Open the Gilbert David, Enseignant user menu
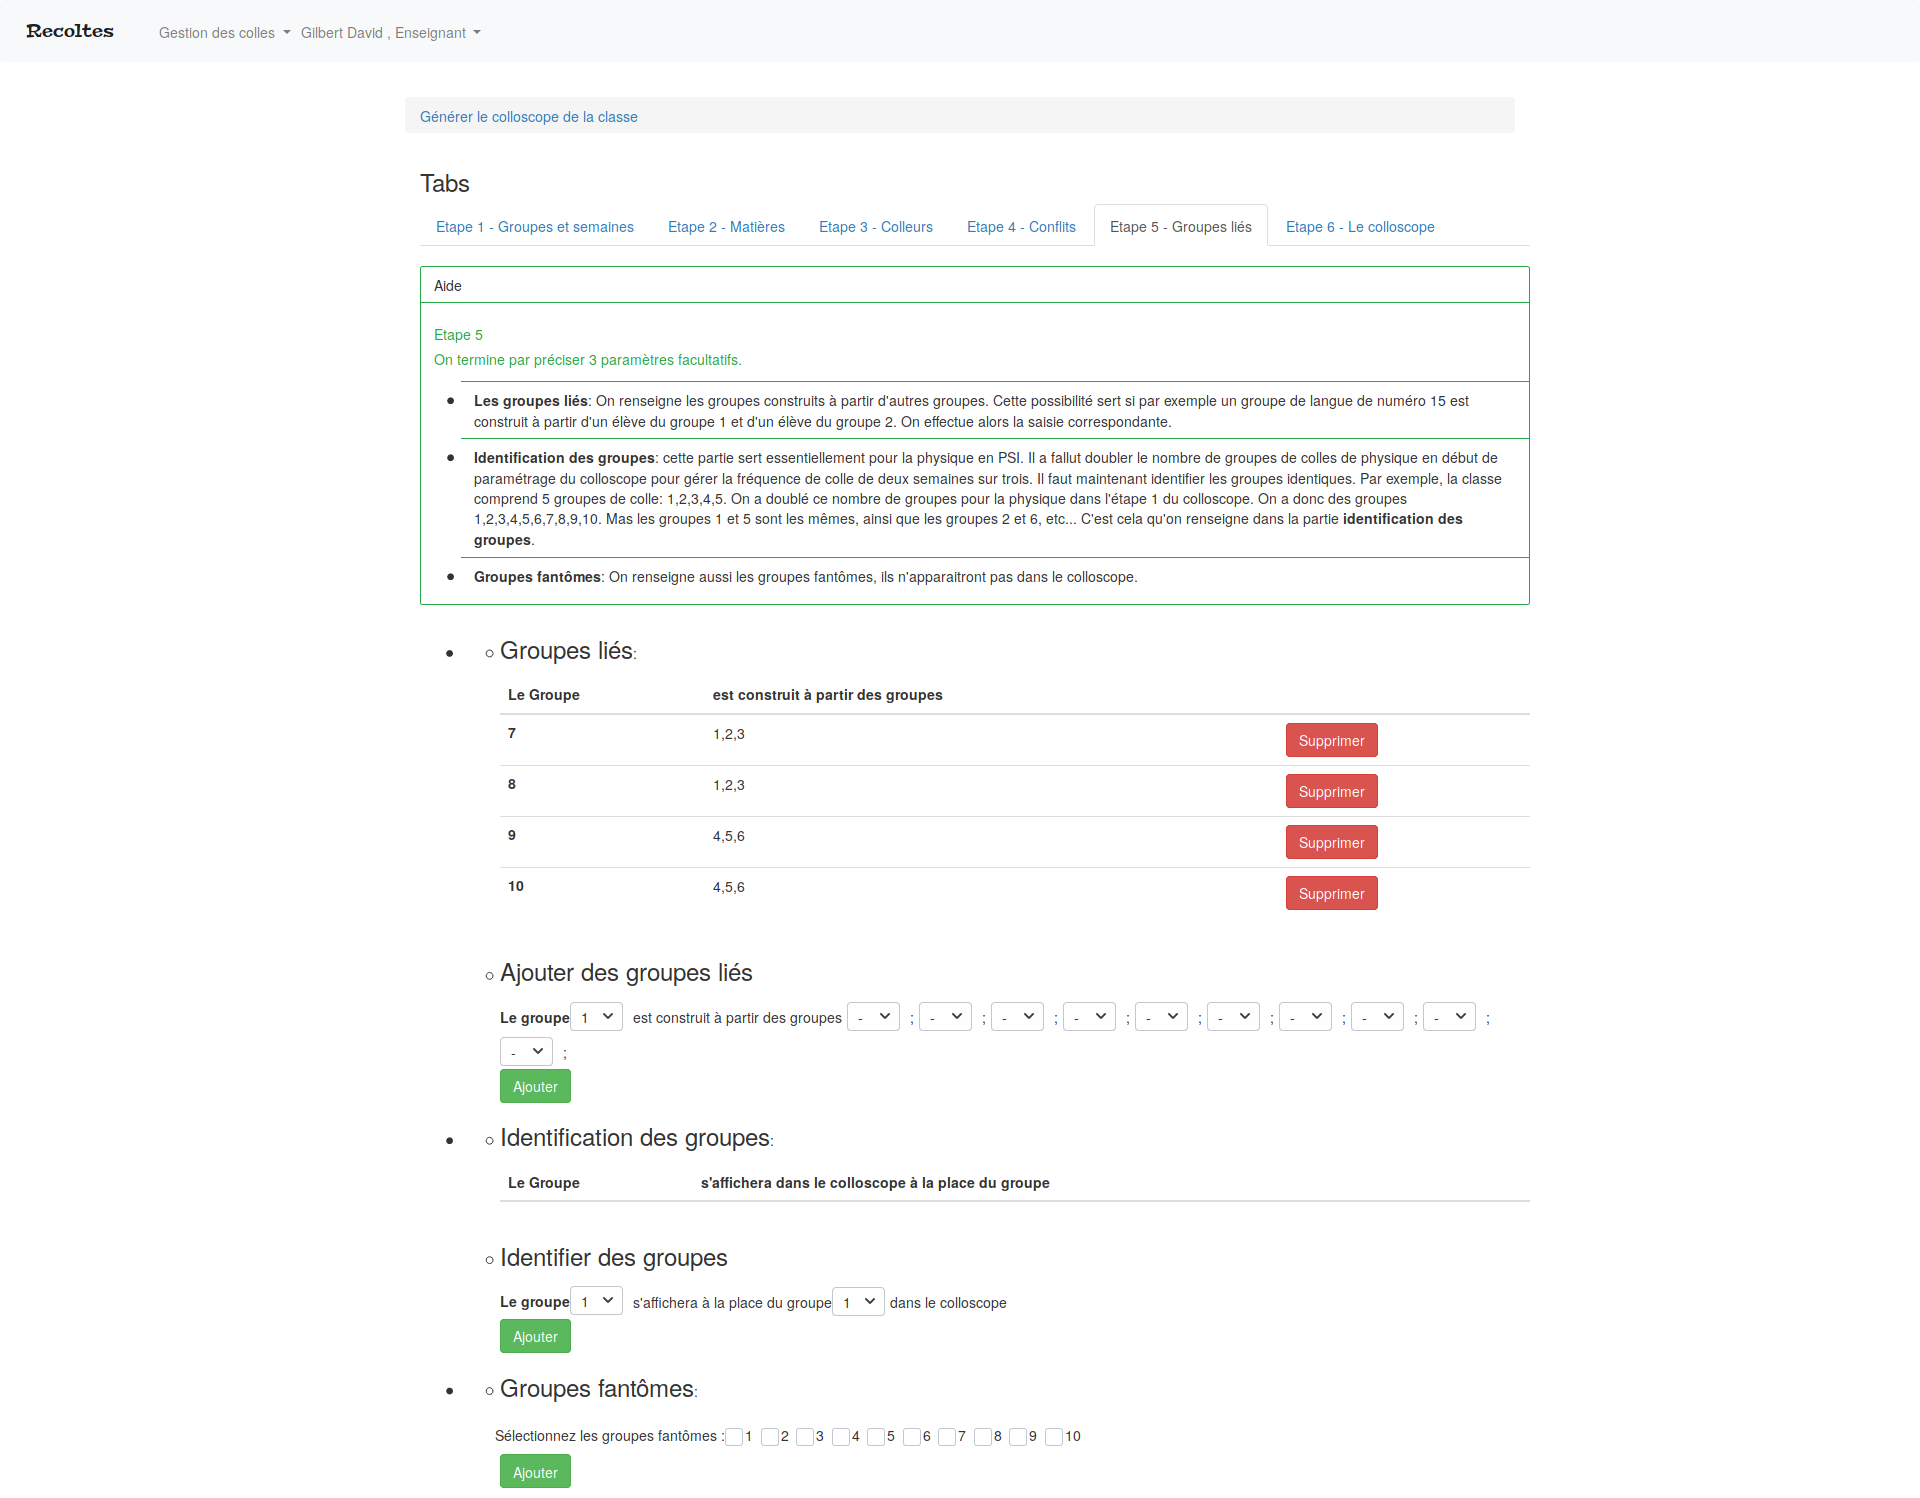Screen dimensions: 1920x1498 [390, 33]
